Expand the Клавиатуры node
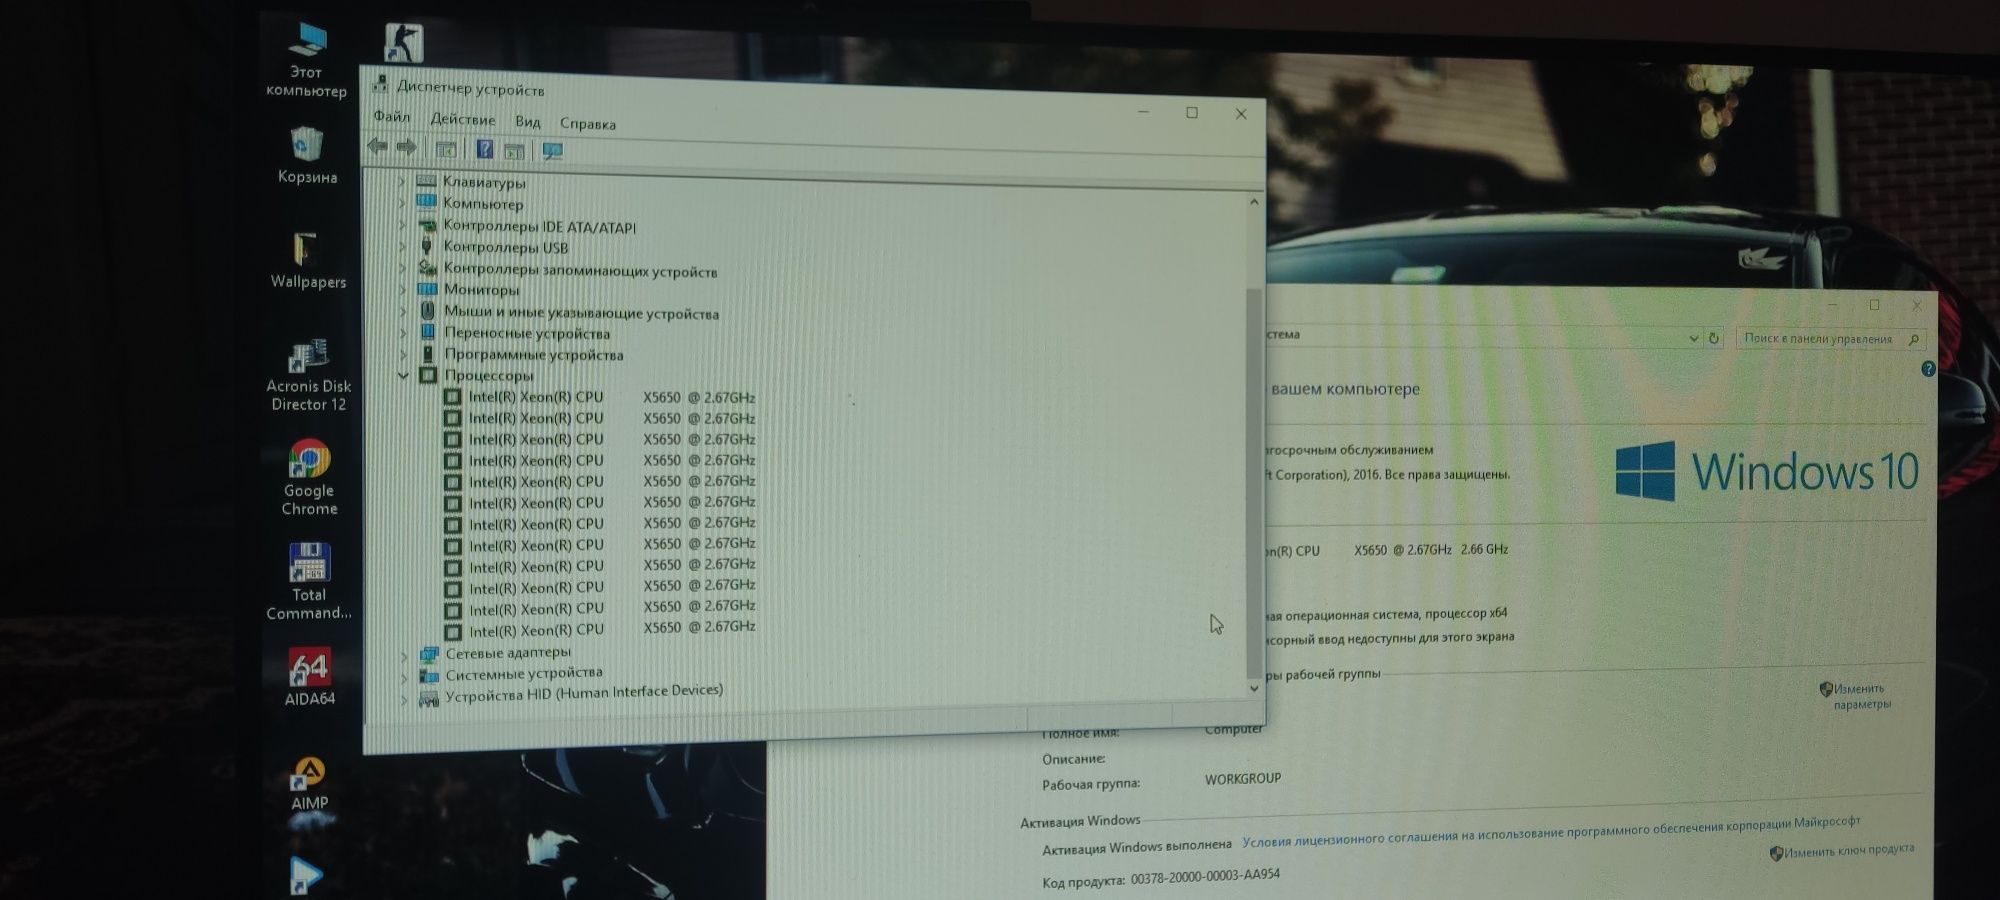2000x900 pixels. coord(402,181)
